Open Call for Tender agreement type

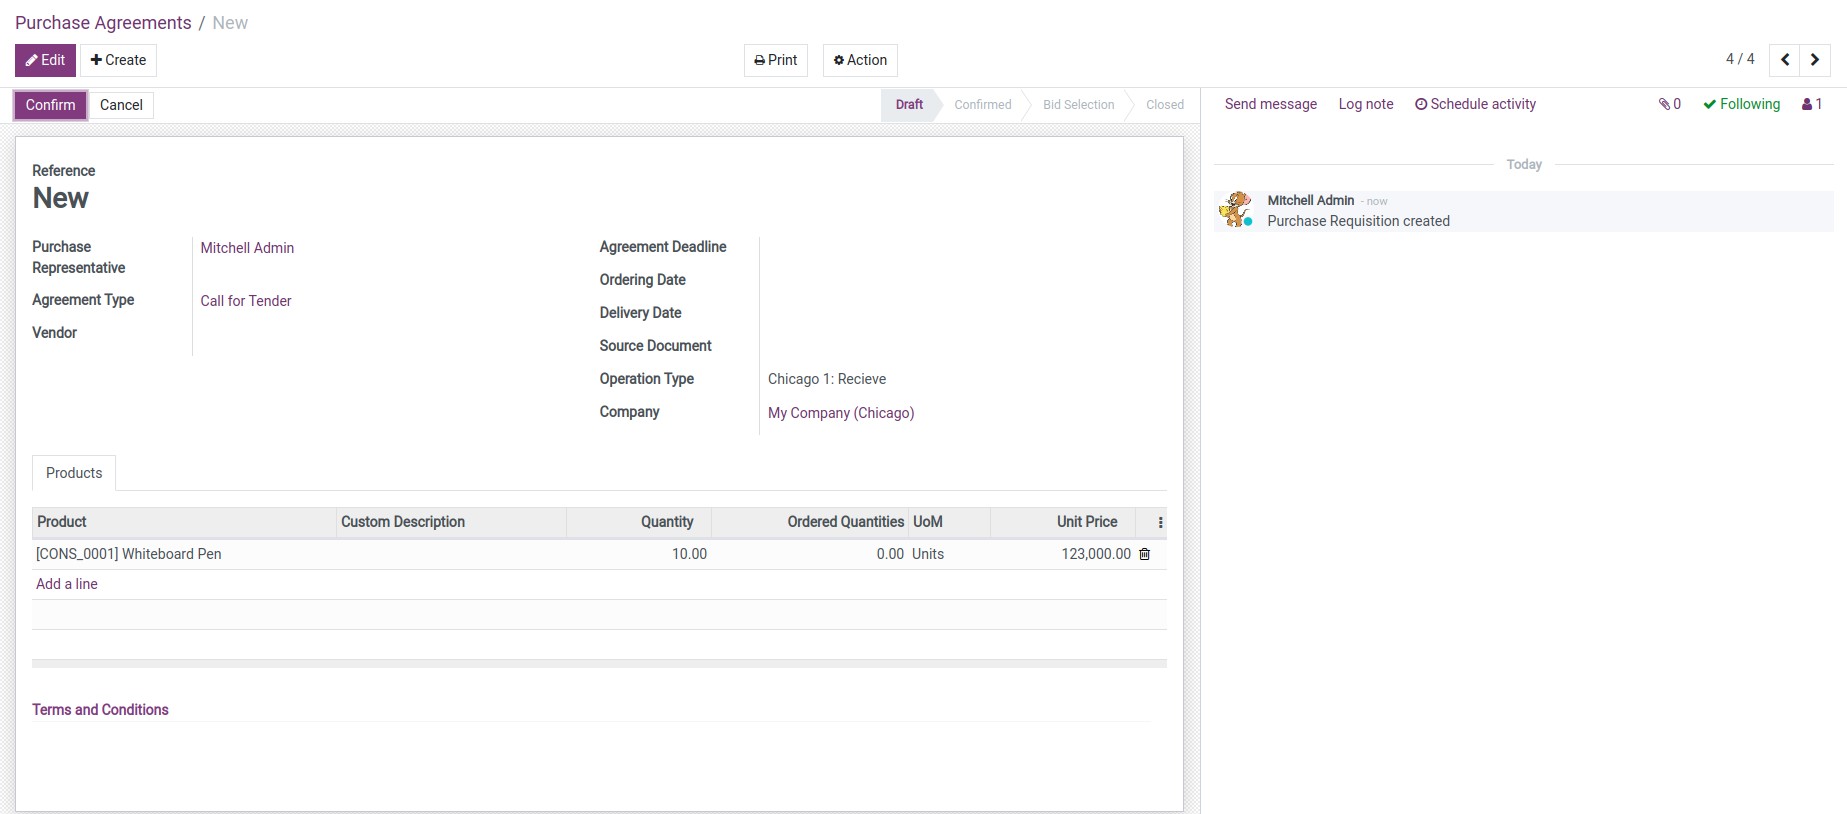(246, 301)
